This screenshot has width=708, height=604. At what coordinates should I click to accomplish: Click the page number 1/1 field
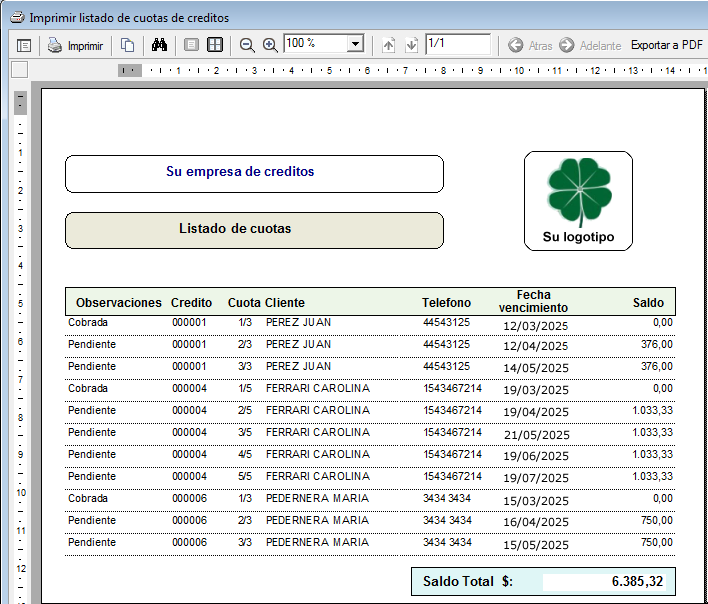457,44
